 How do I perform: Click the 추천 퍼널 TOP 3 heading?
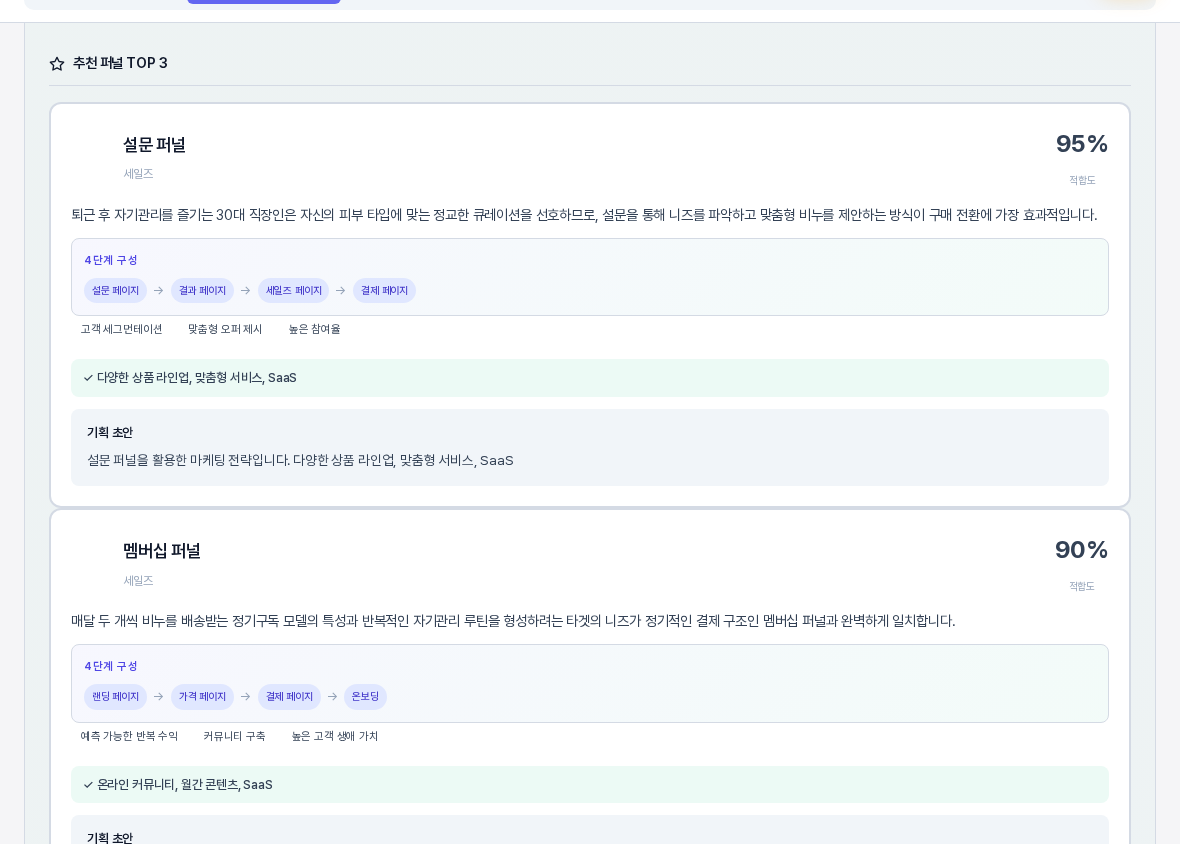pyautogui.click(x=120, y=63)
